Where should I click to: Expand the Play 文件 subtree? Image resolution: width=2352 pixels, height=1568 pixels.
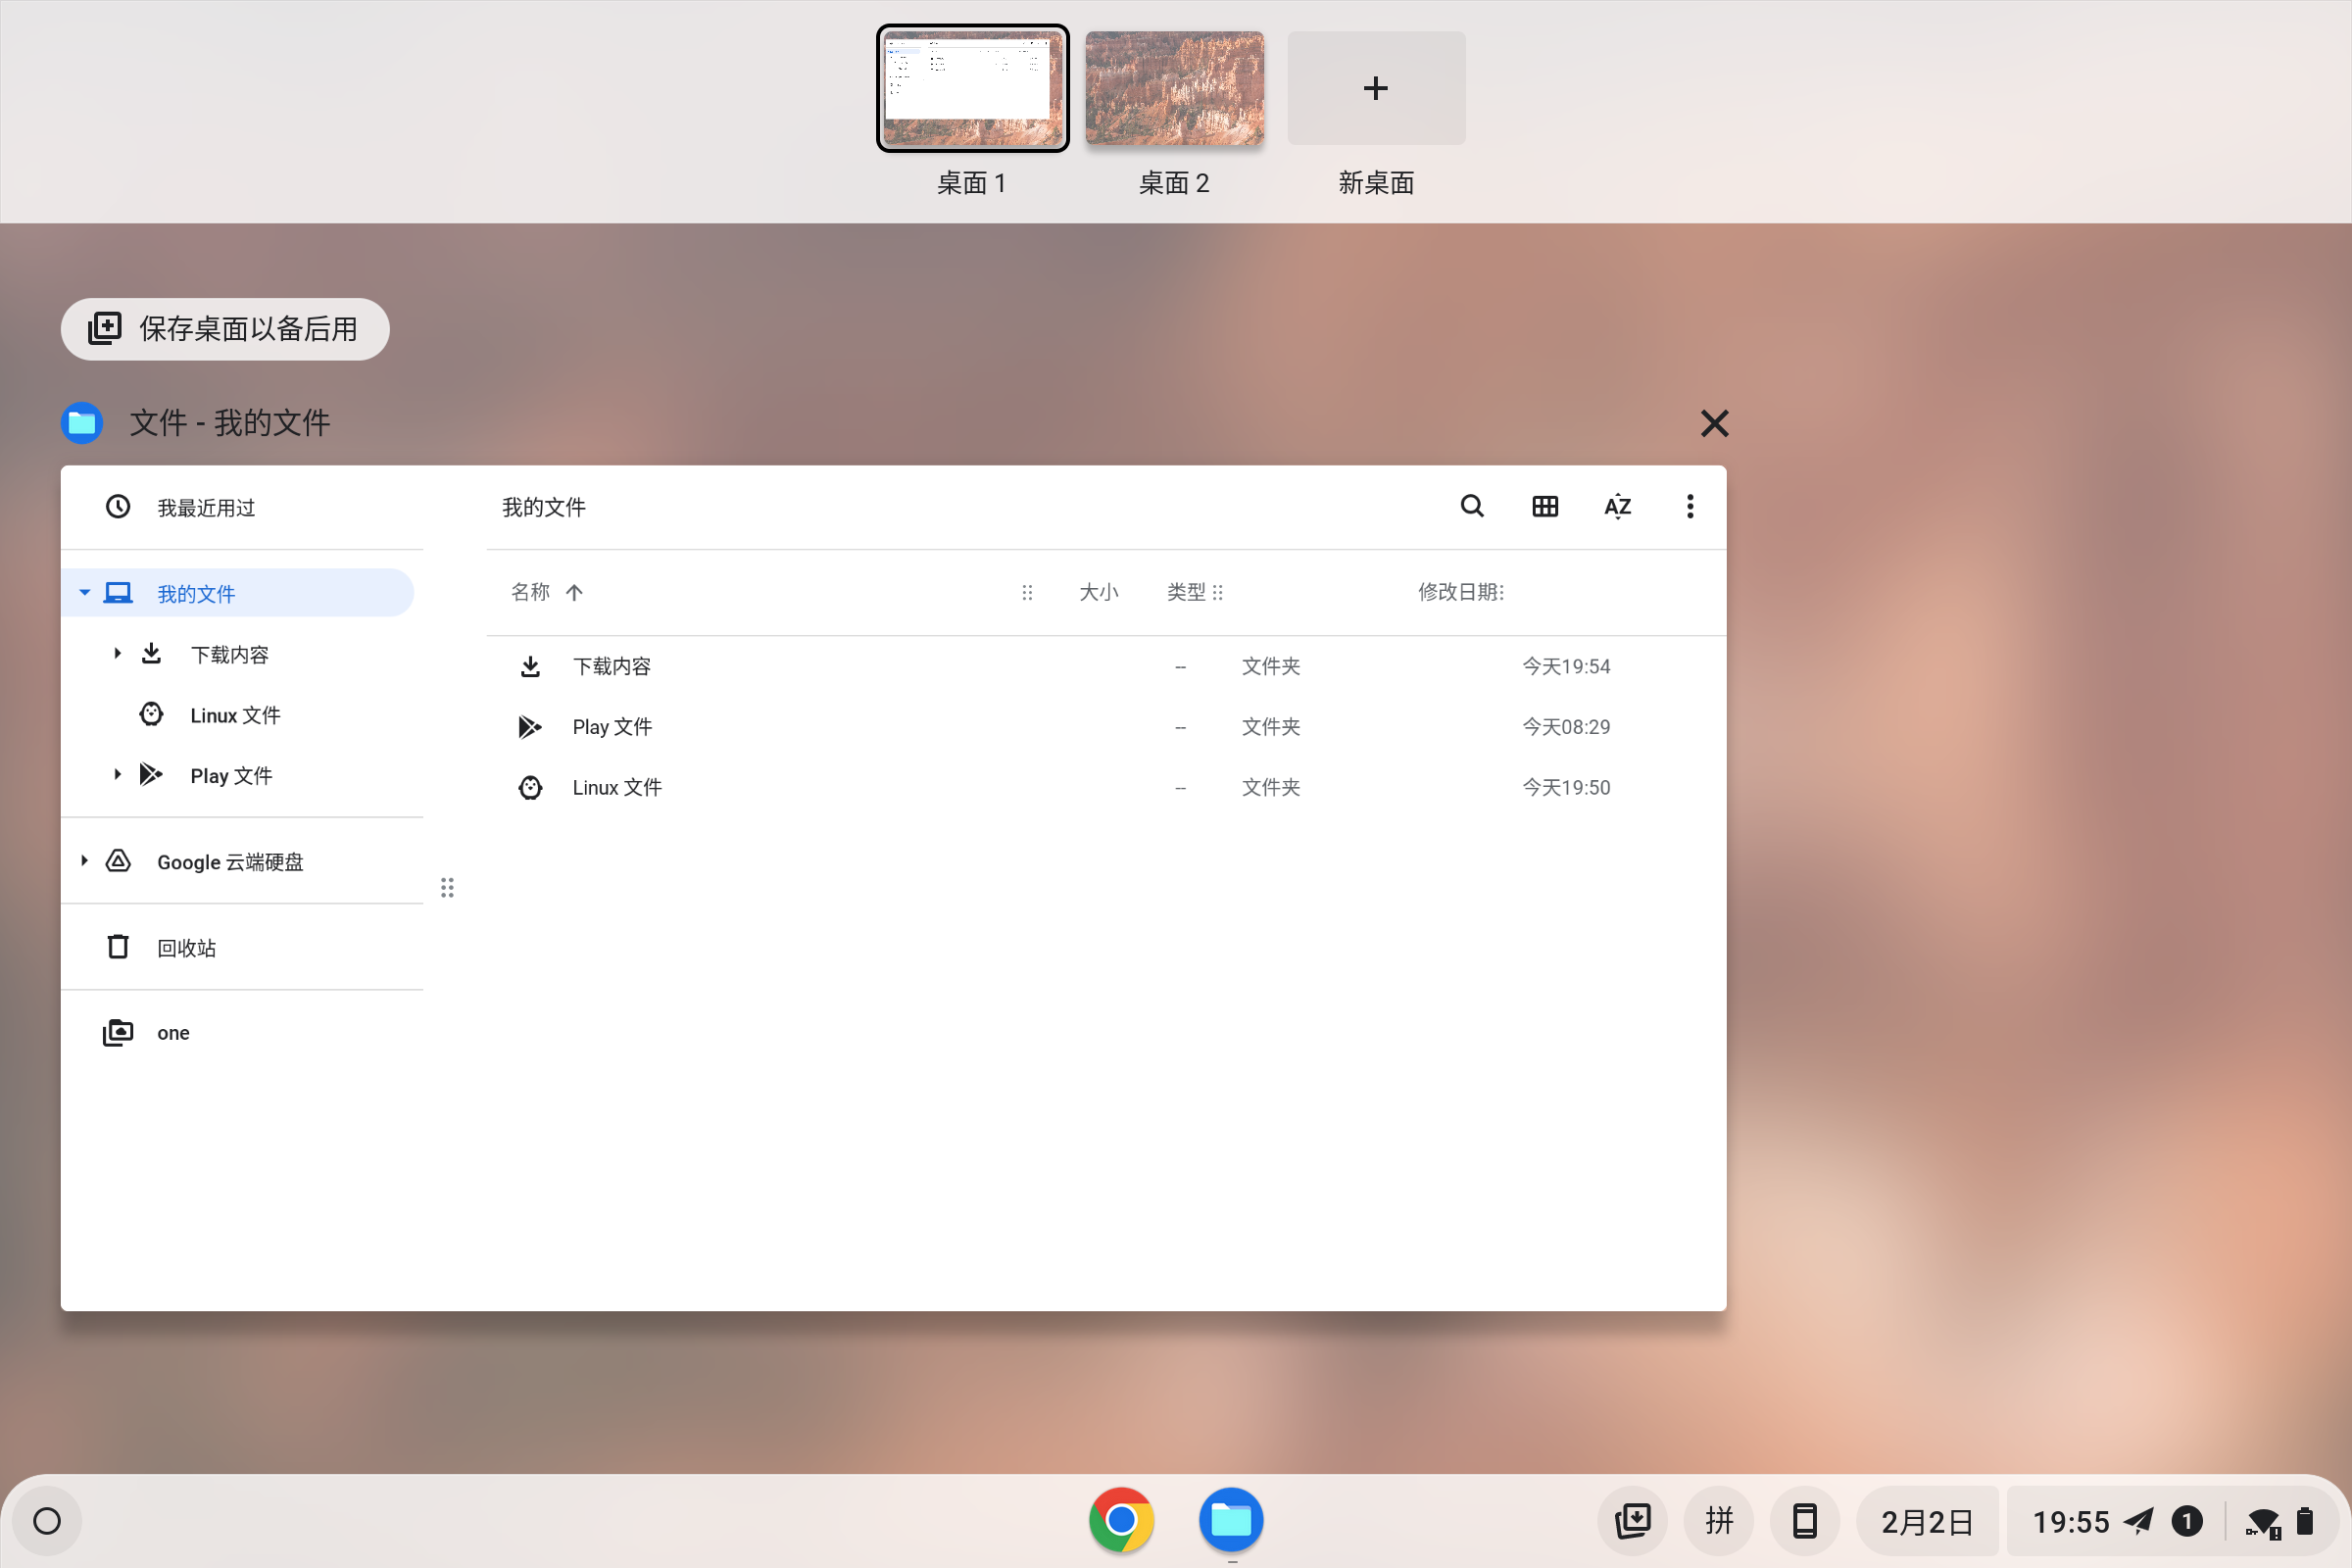116,774
